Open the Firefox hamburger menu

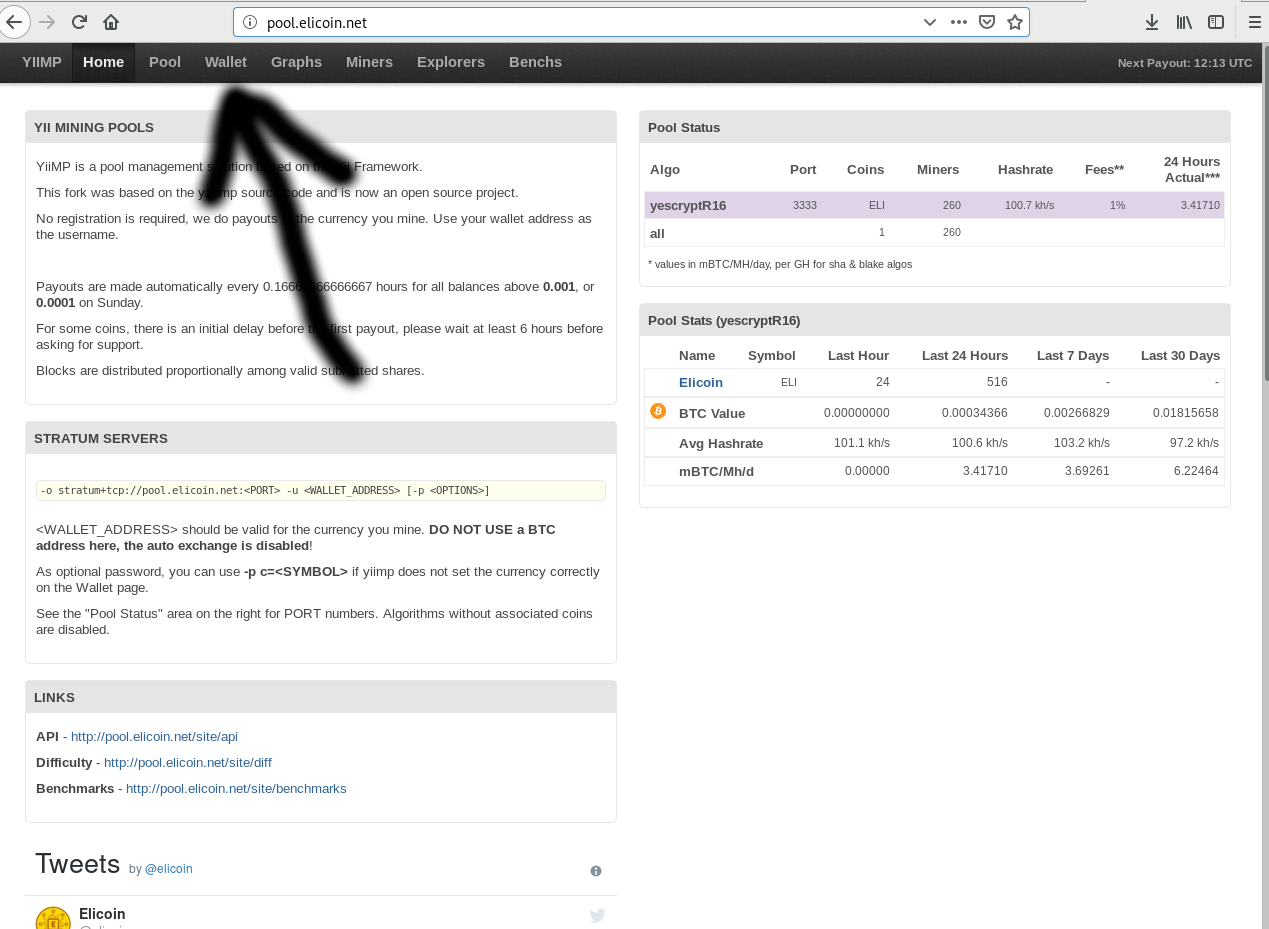[x=1254, y=22]
